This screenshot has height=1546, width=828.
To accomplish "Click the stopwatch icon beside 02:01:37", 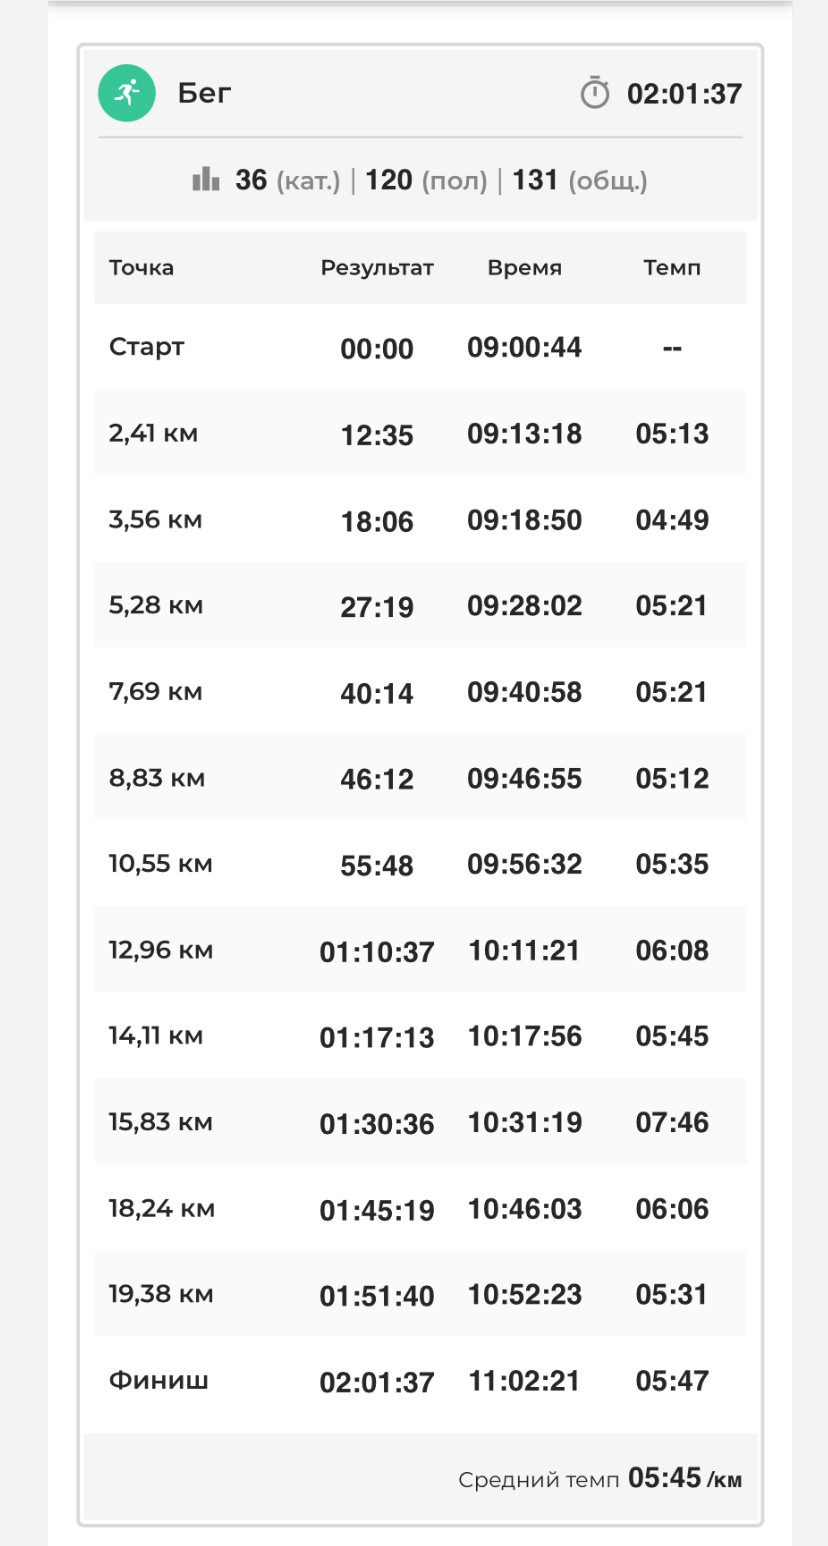I will 595,93.
